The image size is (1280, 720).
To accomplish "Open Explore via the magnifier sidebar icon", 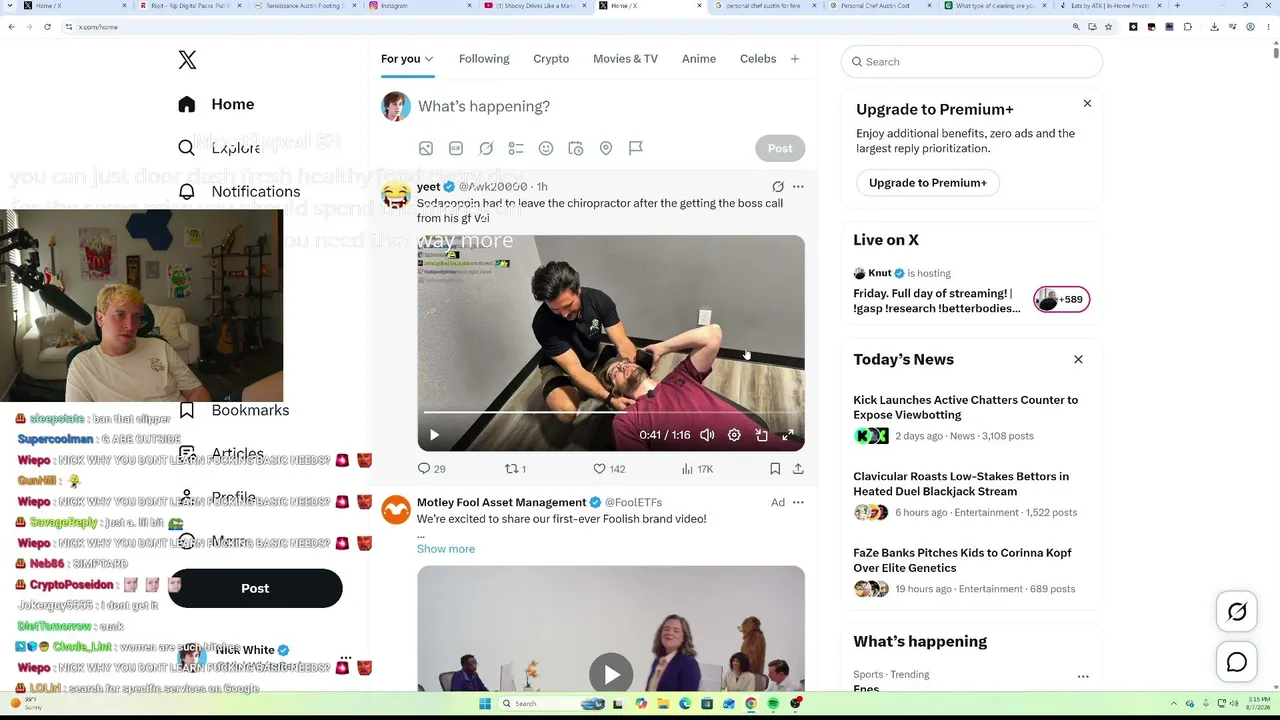I will tap(186, 148).
